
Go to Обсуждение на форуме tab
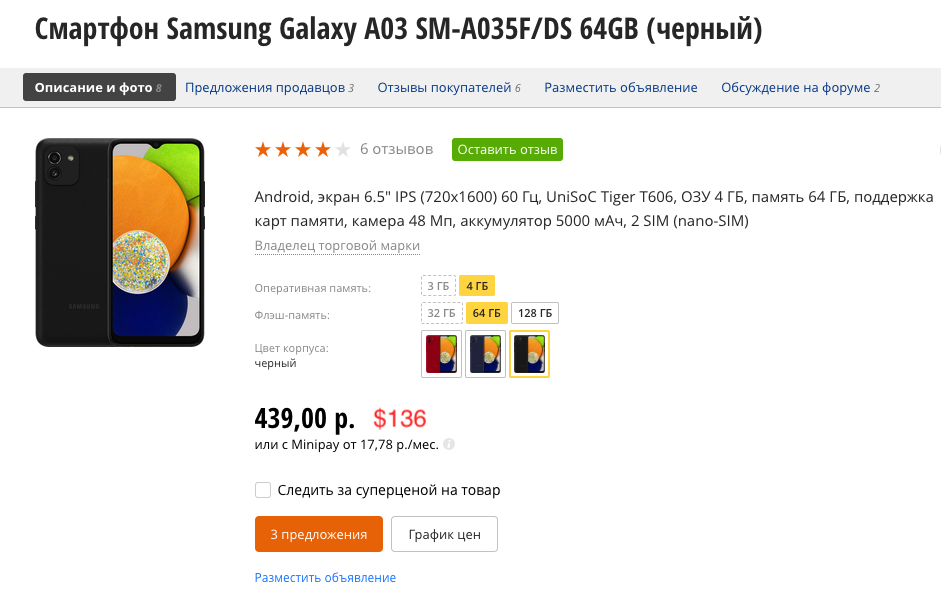click(x=800, y=88)
